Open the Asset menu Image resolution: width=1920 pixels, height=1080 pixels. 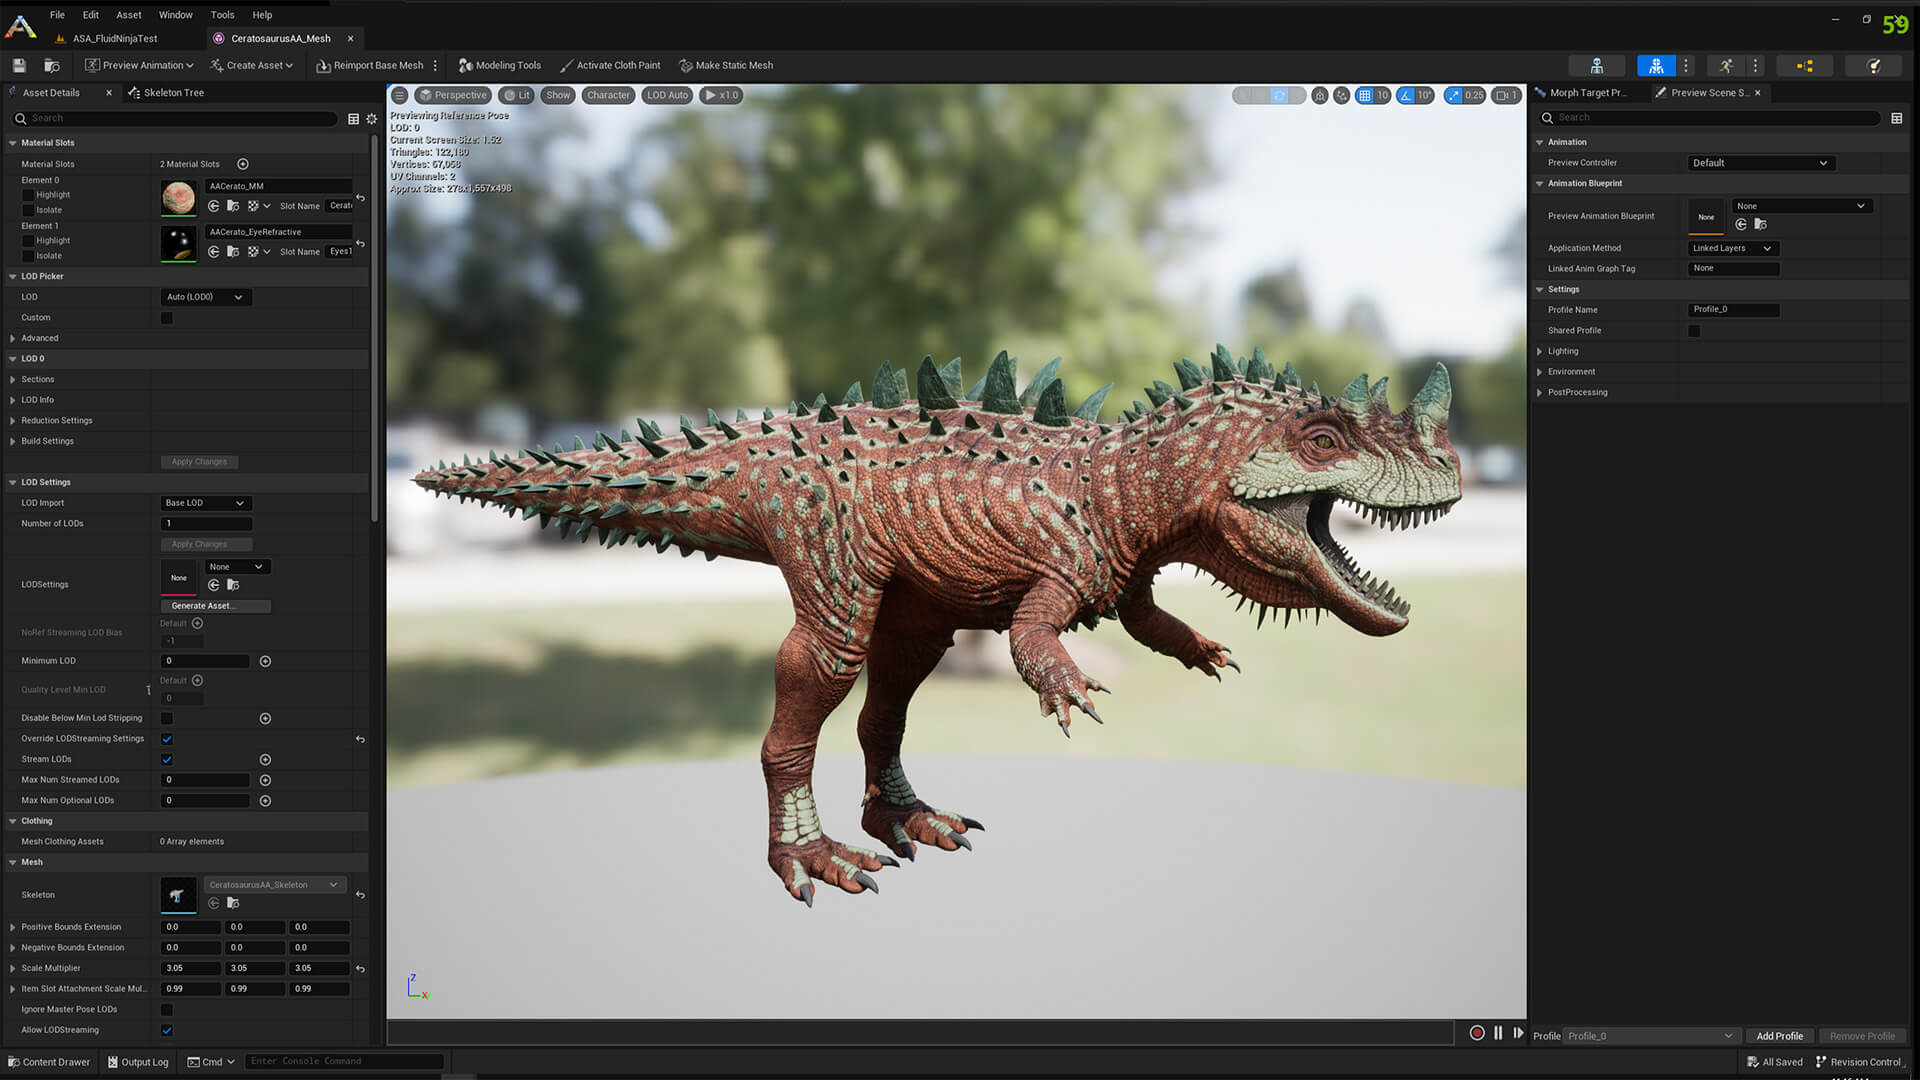(x=128, y=15)
